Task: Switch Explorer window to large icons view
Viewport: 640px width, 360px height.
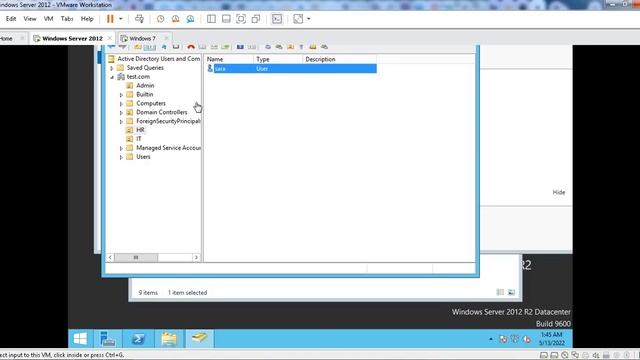Action: pyautogui.click(x=511, y=292)
